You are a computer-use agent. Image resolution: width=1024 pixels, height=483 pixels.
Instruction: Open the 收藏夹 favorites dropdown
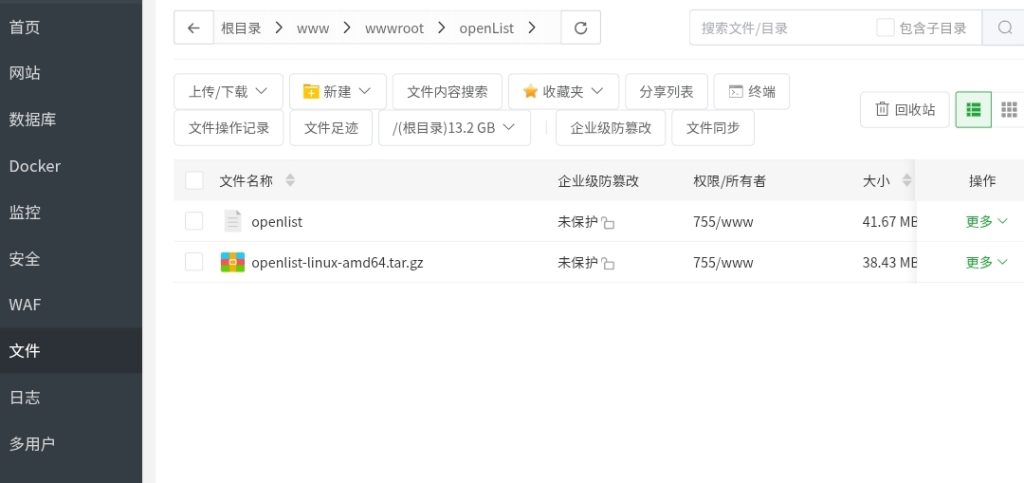[563, 91]
